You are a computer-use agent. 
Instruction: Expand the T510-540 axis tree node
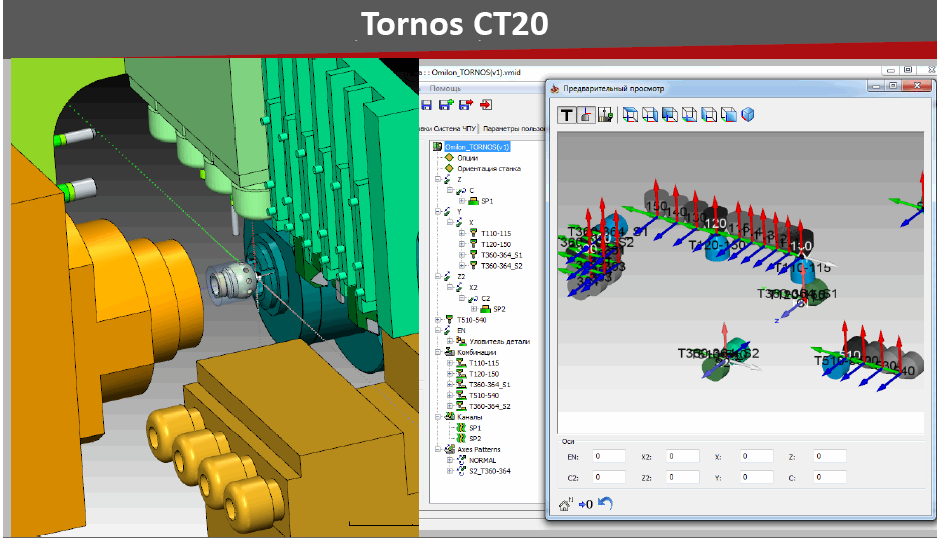438,320
